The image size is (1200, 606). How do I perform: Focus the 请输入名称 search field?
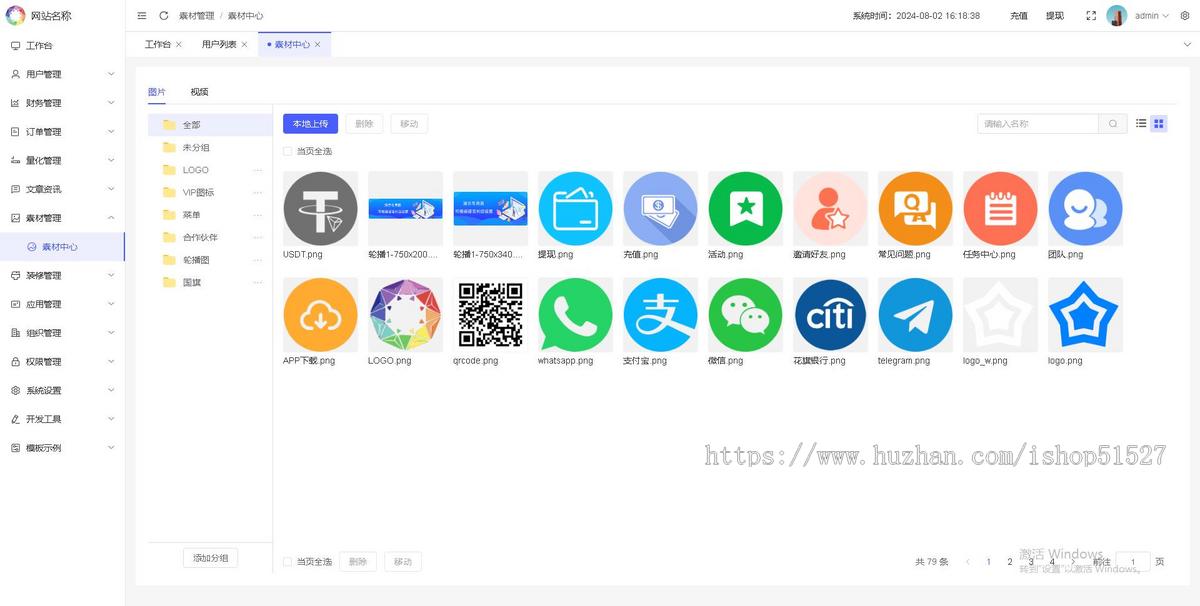[x=1038, y=124]
